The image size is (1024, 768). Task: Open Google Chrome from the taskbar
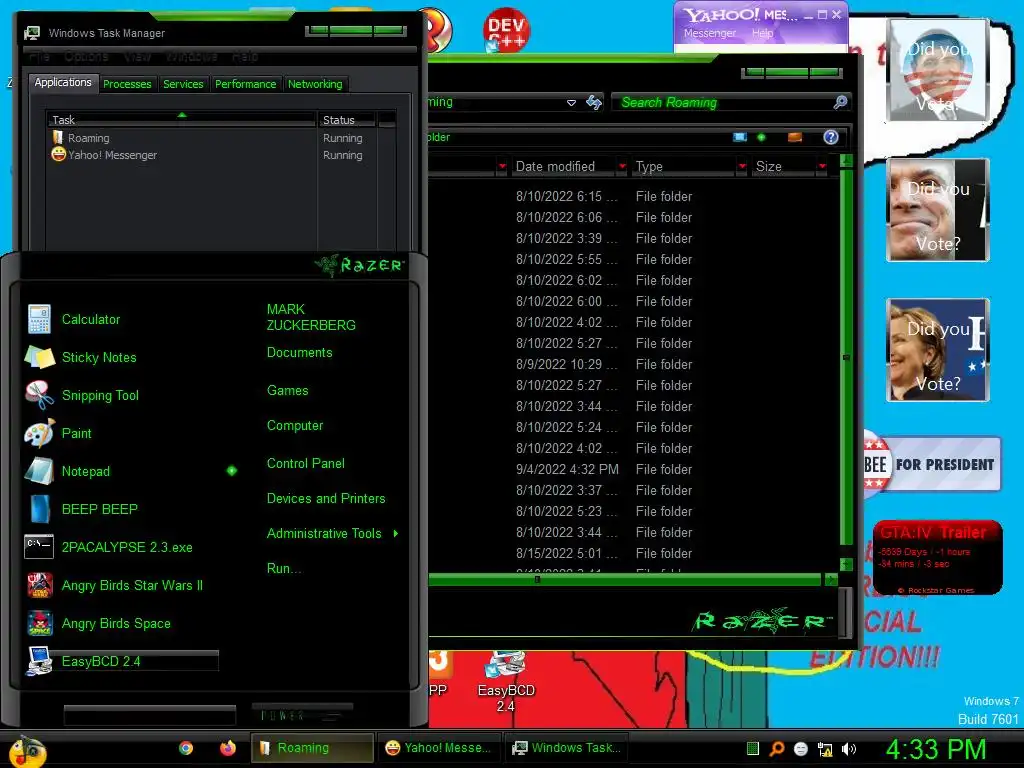coord(186,748)
